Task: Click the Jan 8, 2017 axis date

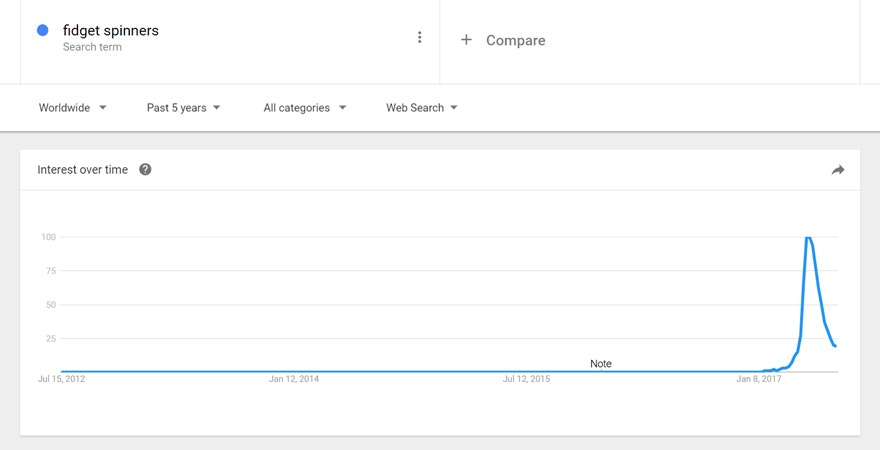Action: click(759, 380)
